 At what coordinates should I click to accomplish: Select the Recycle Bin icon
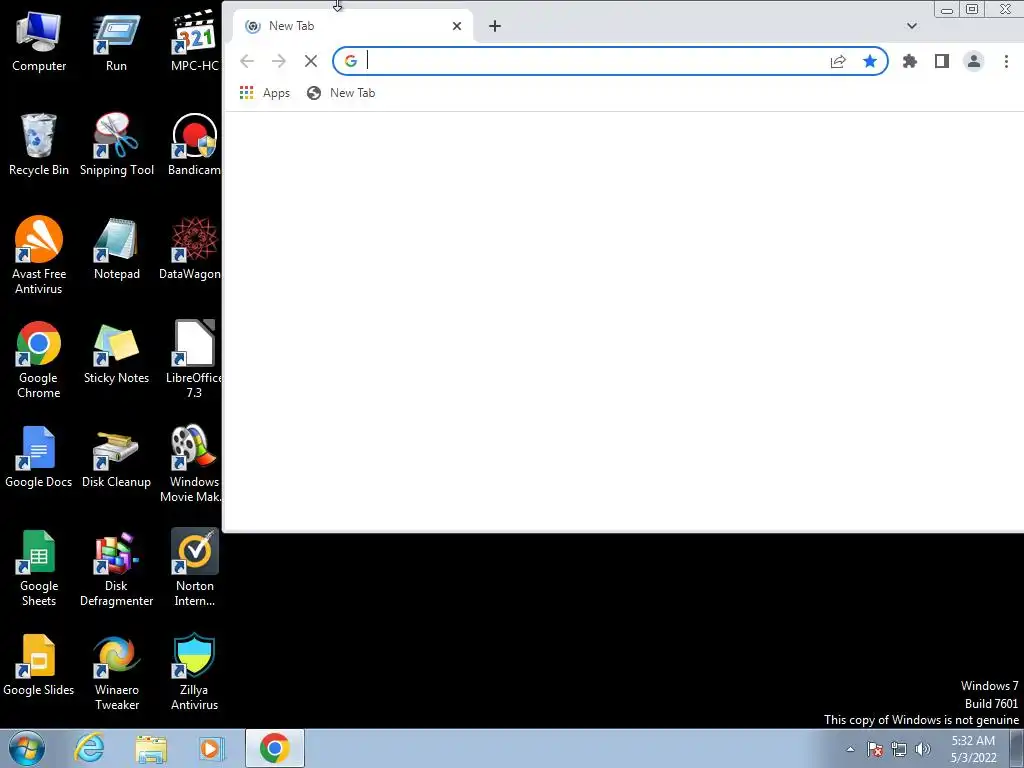coord(39,144)
